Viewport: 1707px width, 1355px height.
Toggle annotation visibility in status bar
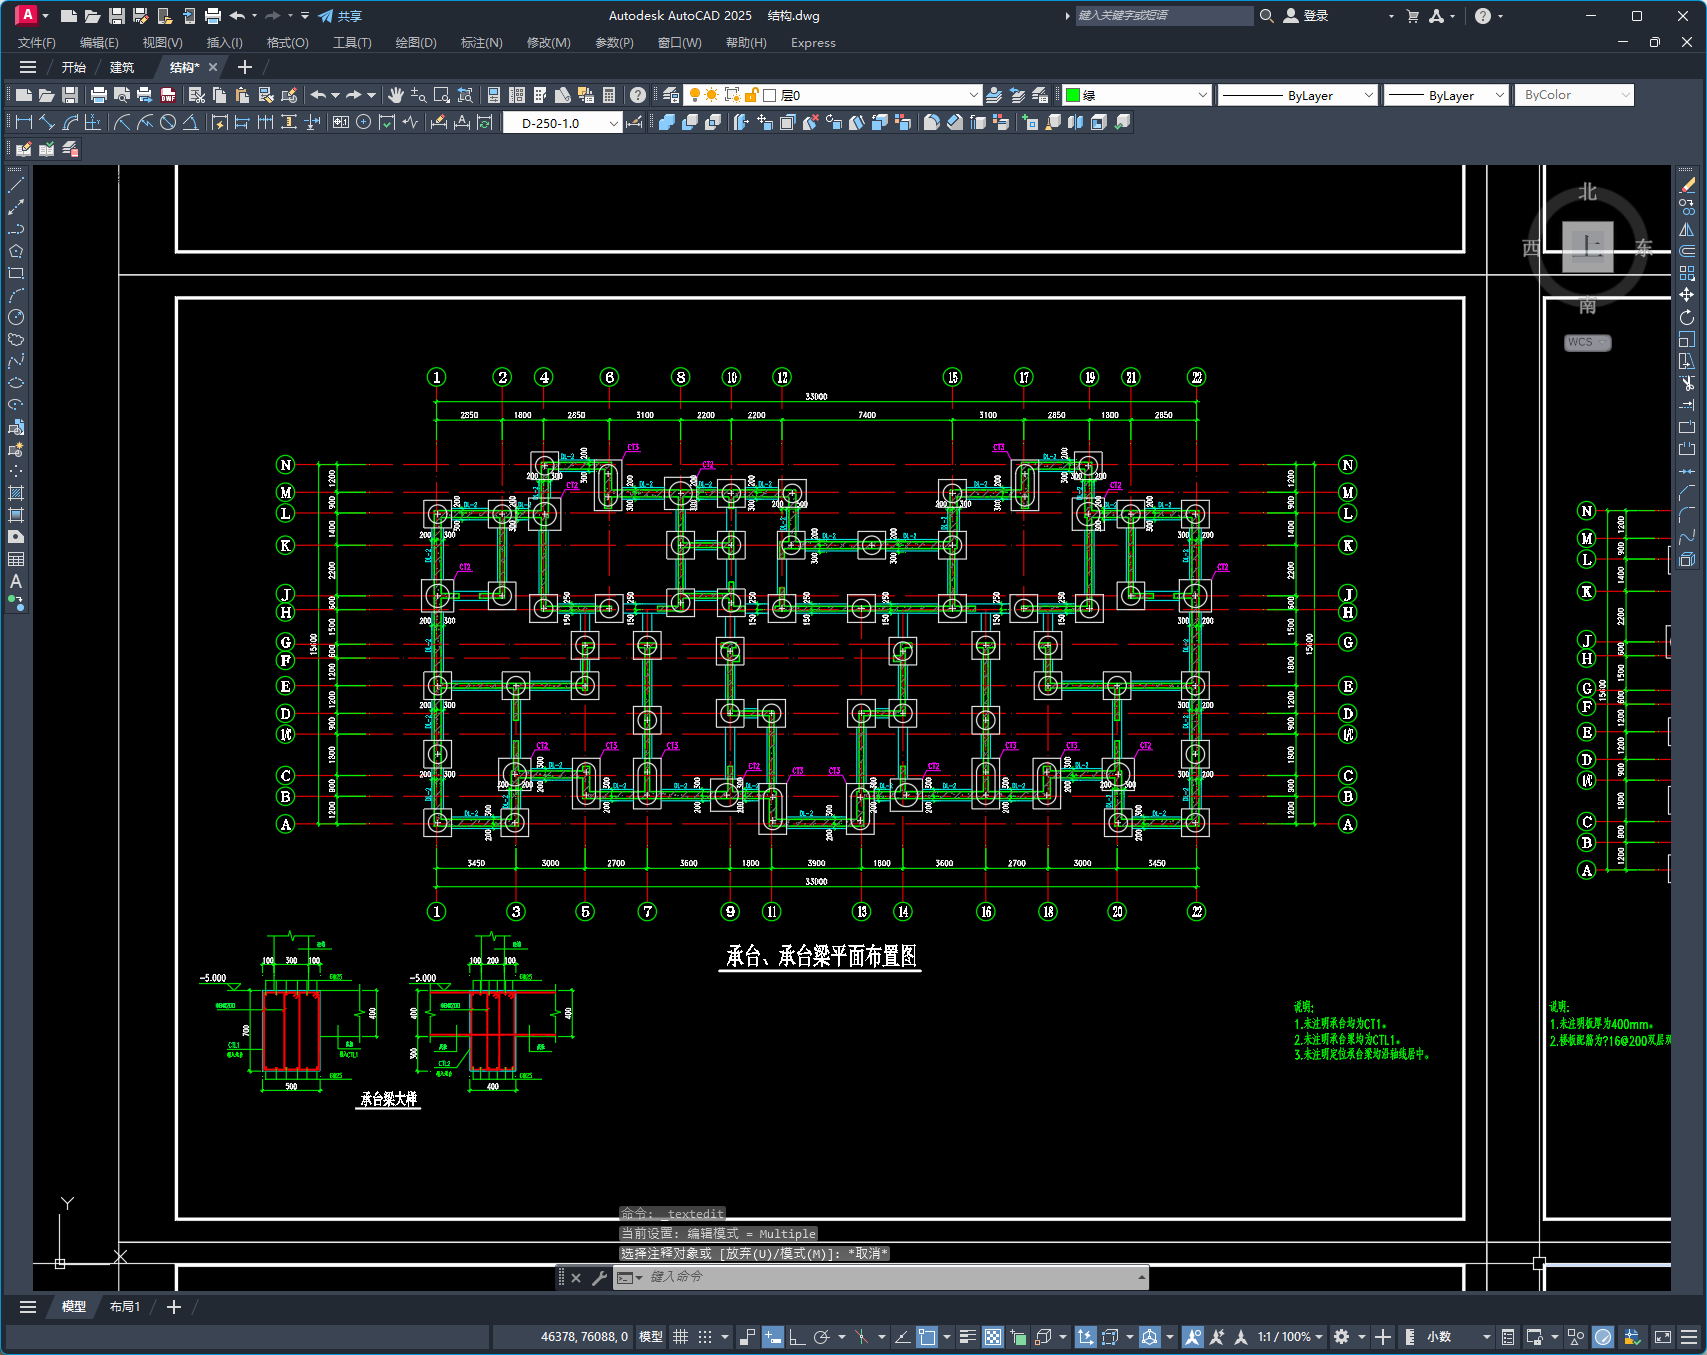tap(1192, 1337)
